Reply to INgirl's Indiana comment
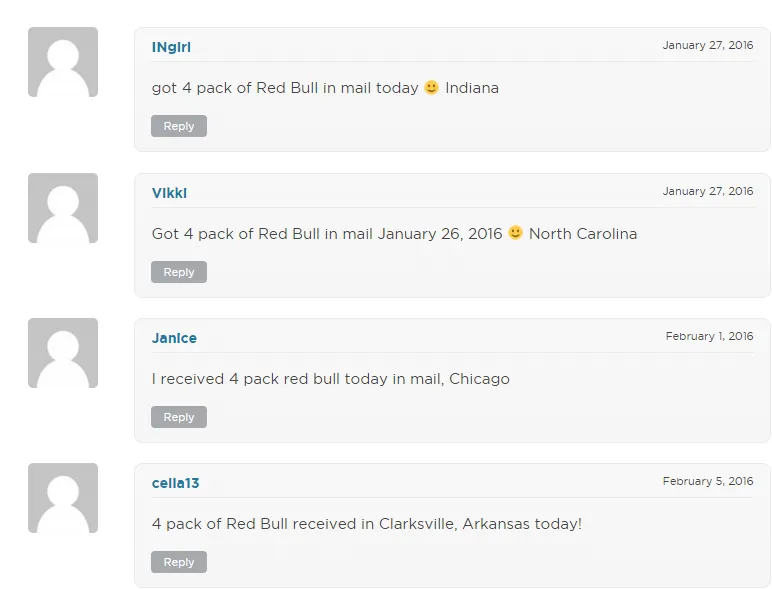Screen dimensions: 772x589 click(x=179, y=126)
